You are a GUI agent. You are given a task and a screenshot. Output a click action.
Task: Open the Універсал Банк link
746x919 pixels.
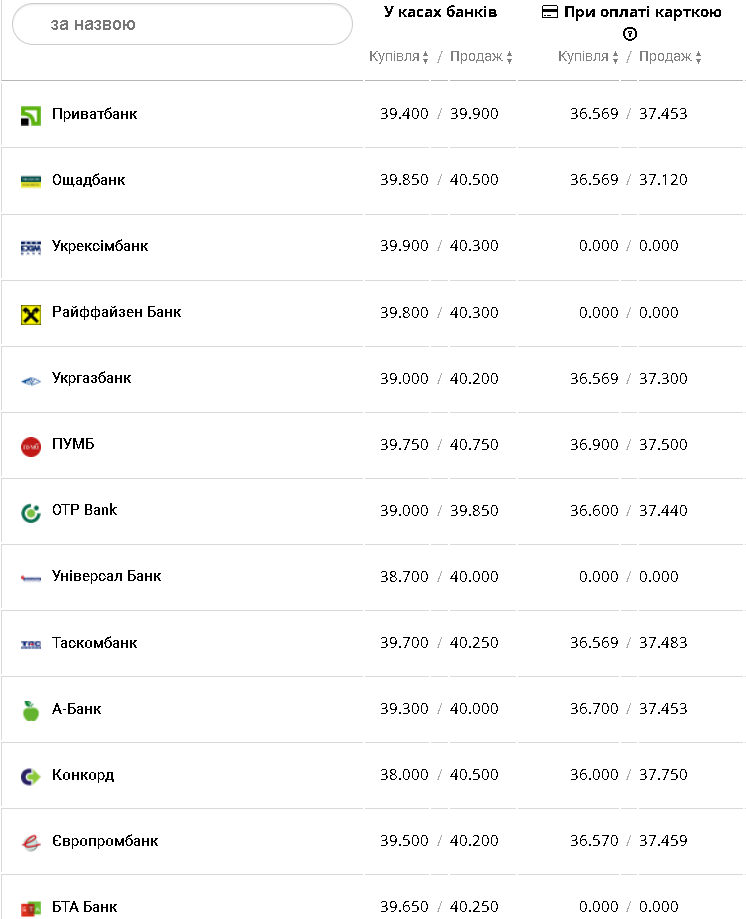click(x=106, y=576)
